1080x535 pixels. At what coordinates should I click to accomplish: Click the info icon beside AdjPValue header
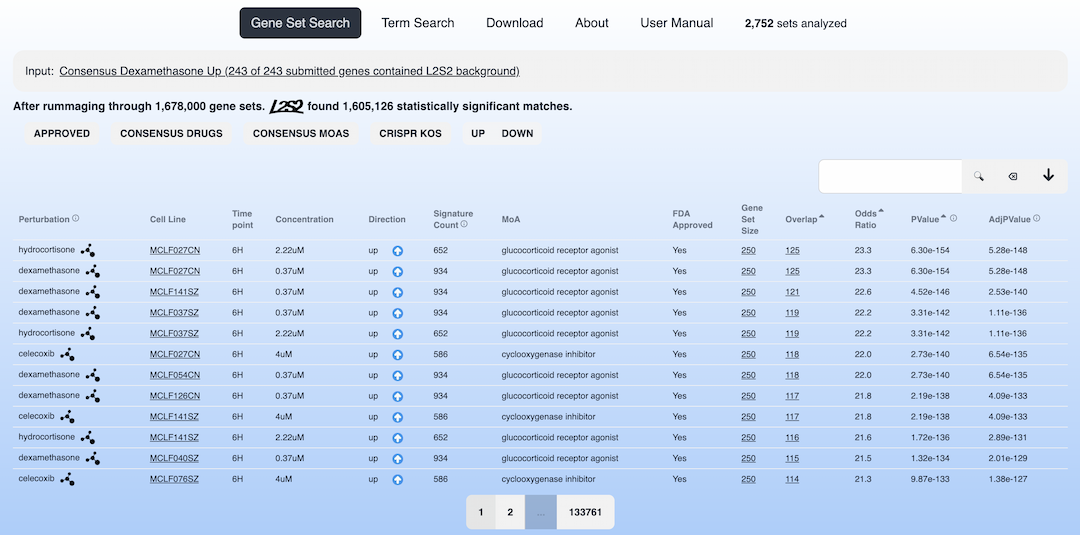(x=1036, y=218)
